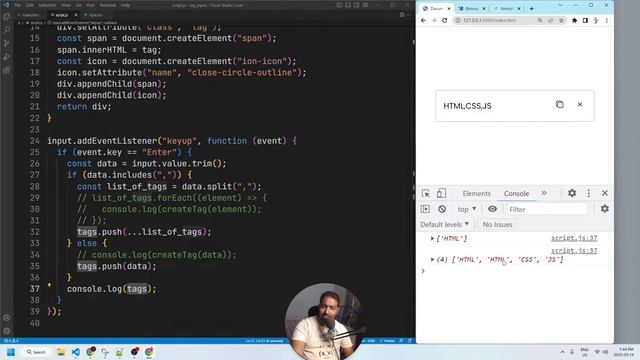This screenshot has width=640, height=360.
Task: Show hidden system tray icons
Action: (x=562, y=352)
